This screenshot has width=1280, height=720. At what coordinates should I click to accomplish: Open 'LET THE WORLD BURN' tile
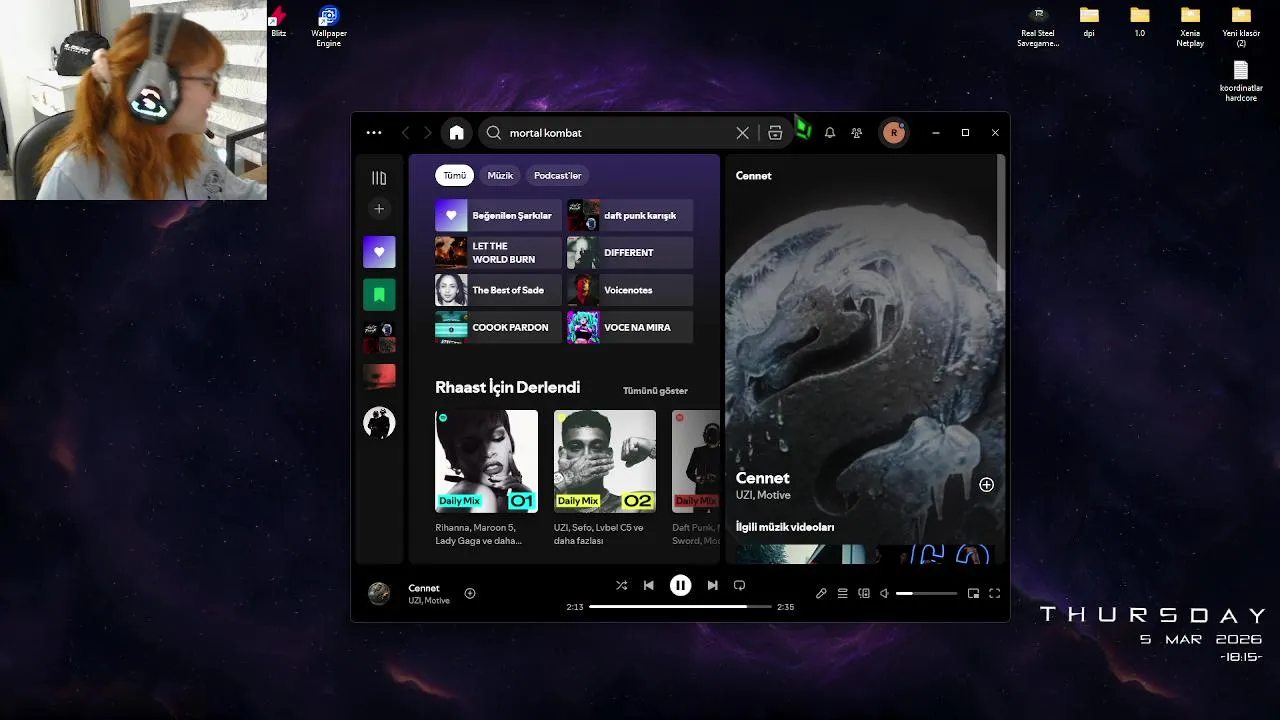[x=498, y=252]
